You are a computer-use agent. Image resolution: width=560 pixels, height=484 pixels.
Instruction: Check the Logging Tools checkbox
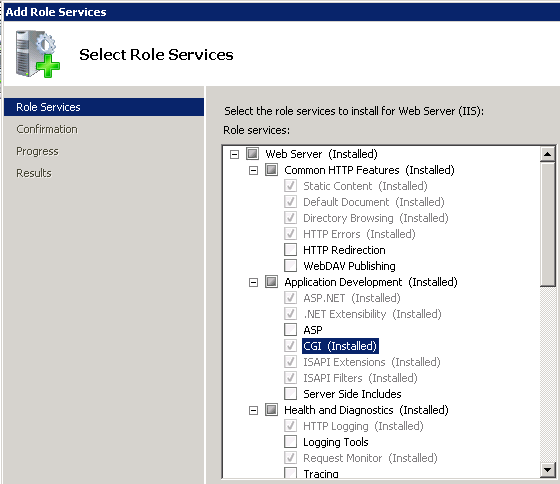290,442
